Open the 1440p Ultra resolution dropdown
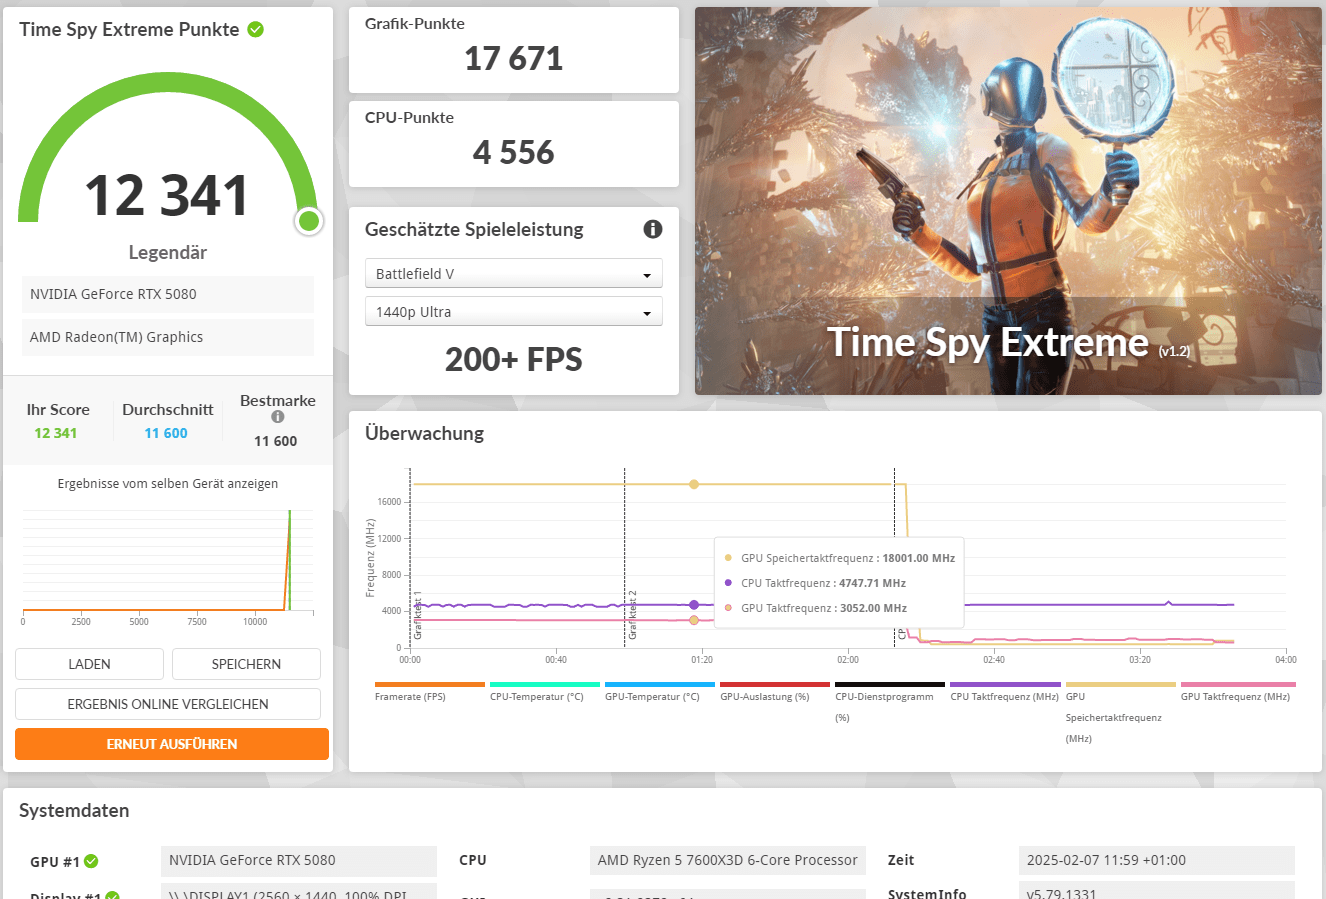 coord(514,312)
